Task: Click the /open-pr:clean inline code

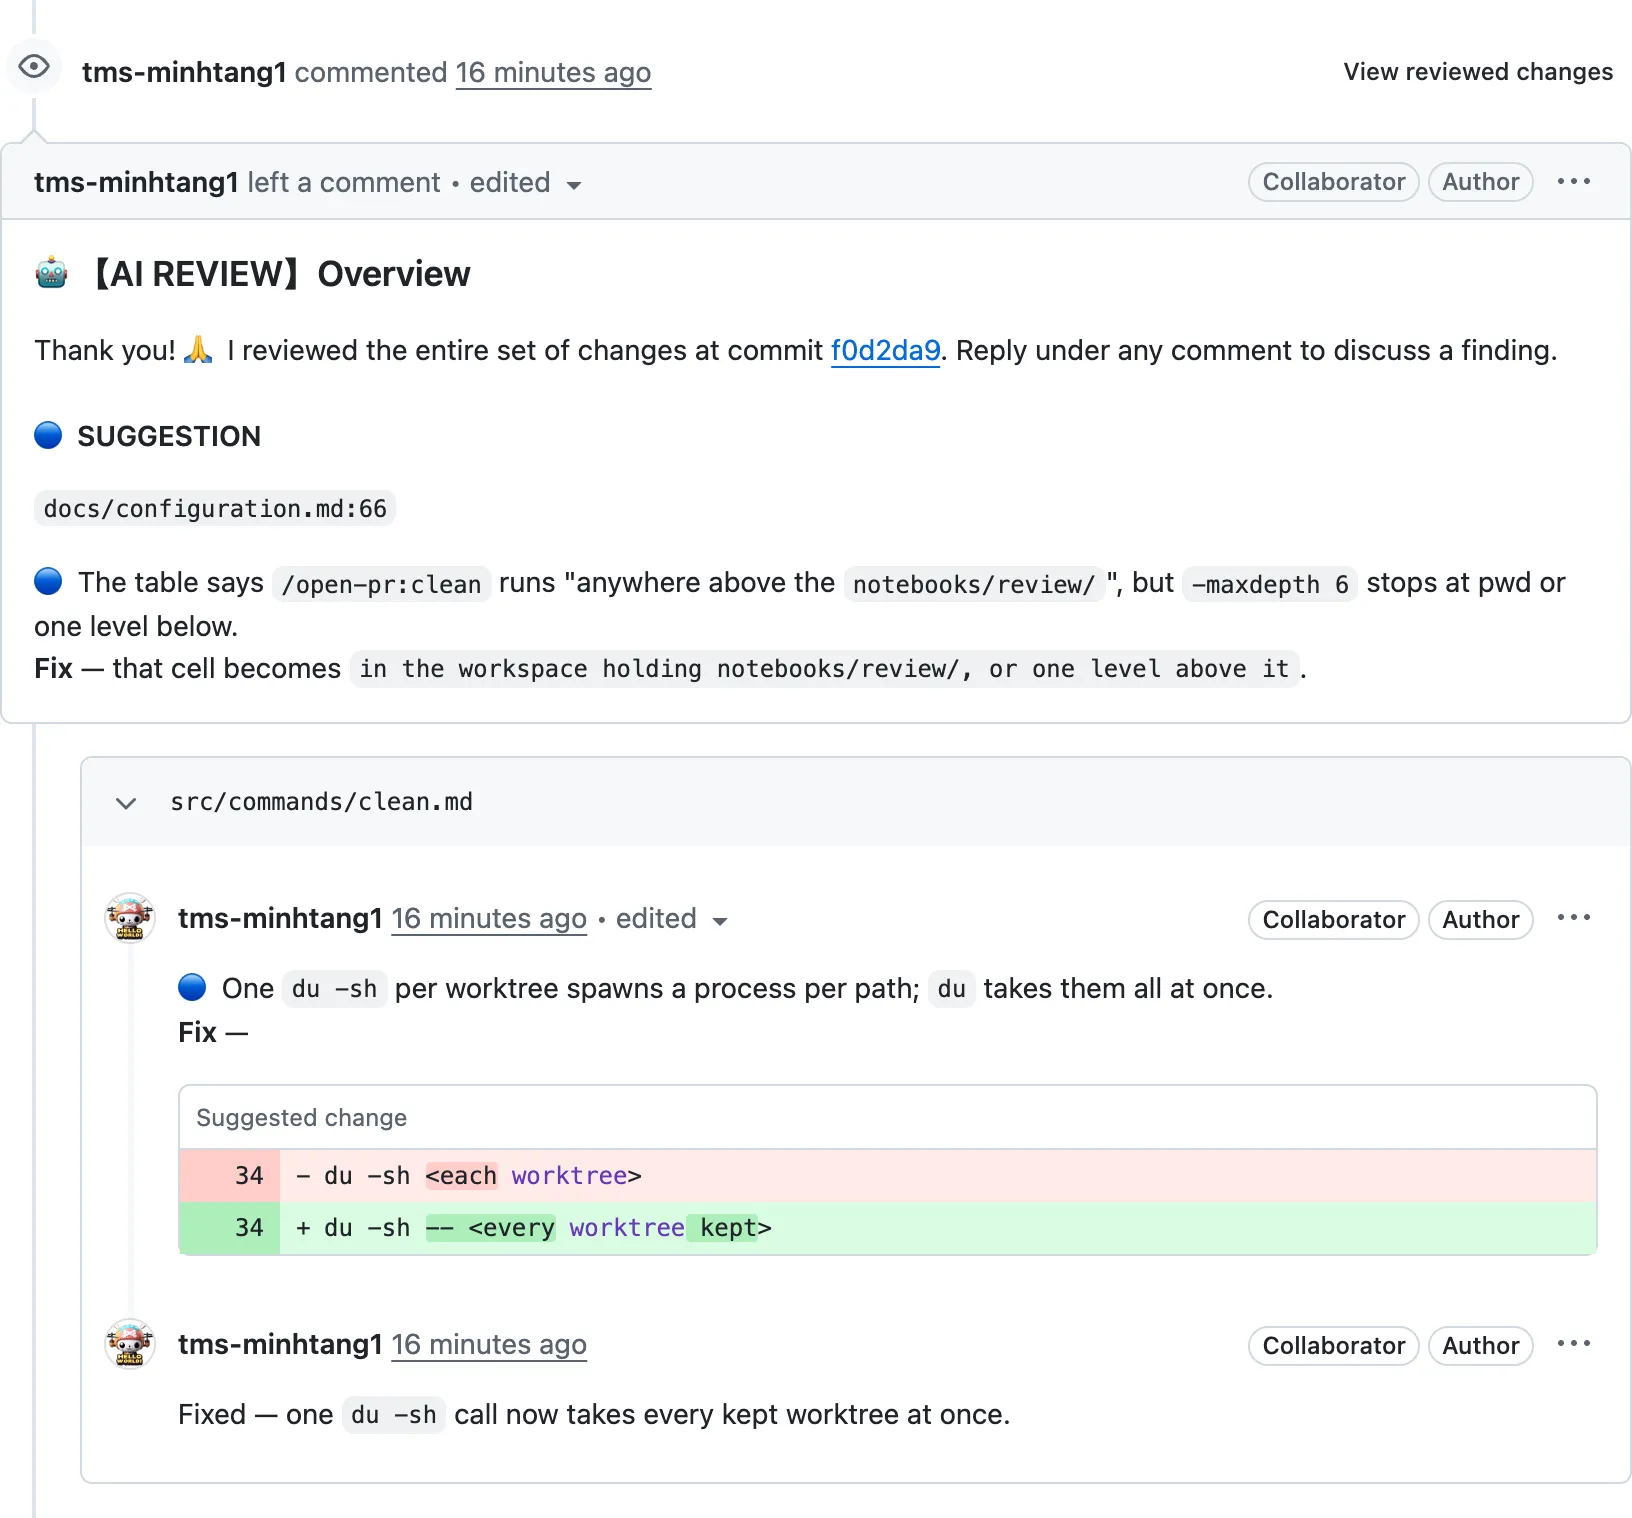Action: pyautogui.click(x=381, y=584)
